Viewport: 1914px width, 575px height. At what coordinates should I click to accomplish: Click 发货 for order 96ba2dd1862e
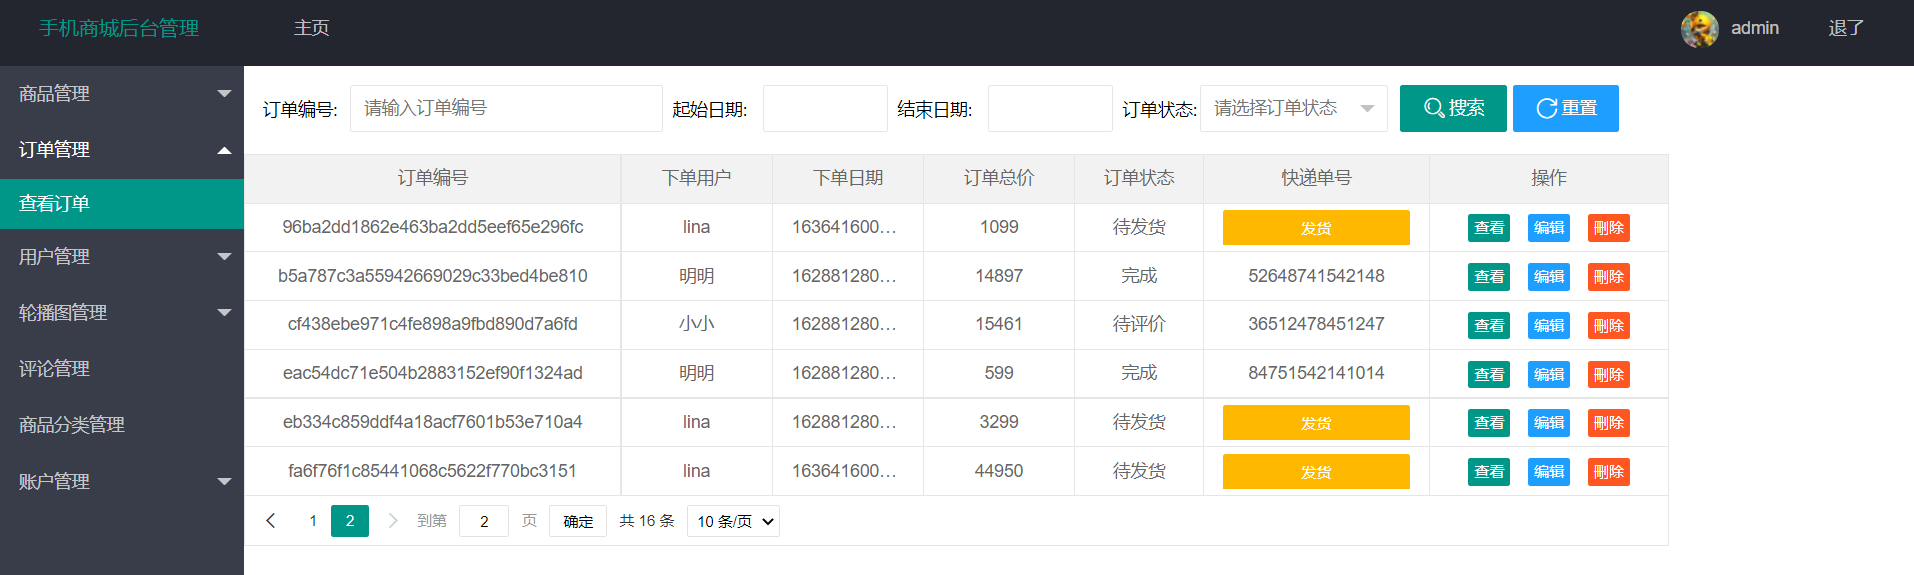(1316, 228)
